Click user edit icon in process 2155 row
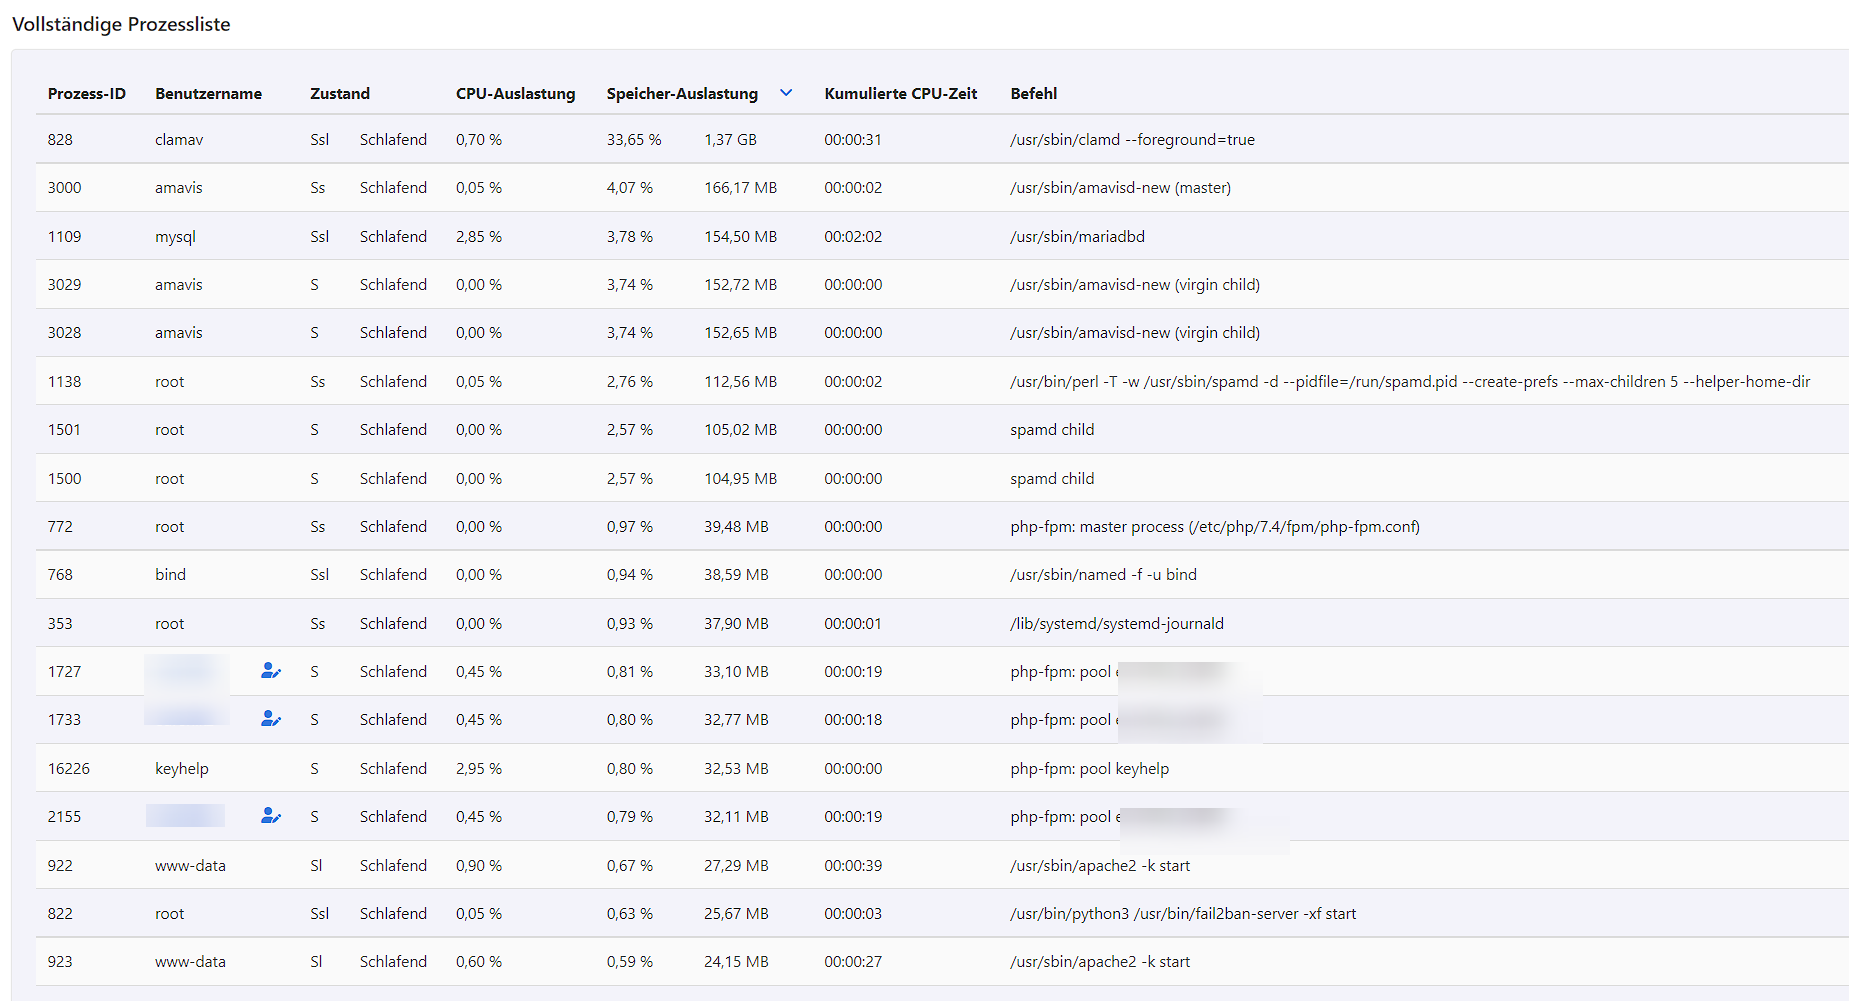 270,816
